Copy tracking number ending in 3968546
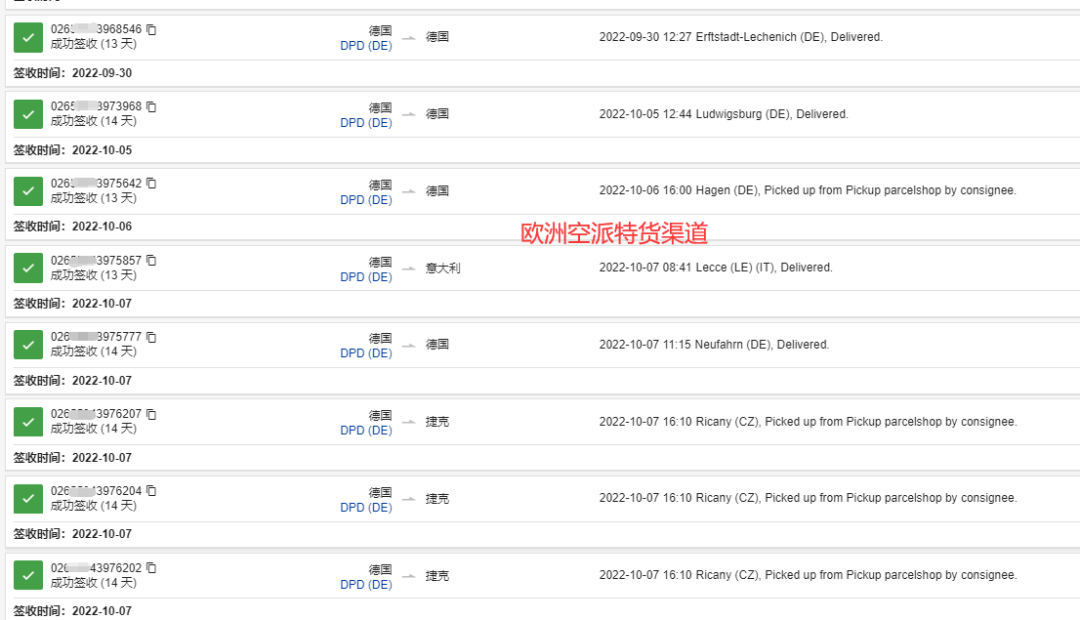Screen dimensions: 1080x620 point(151,30)
